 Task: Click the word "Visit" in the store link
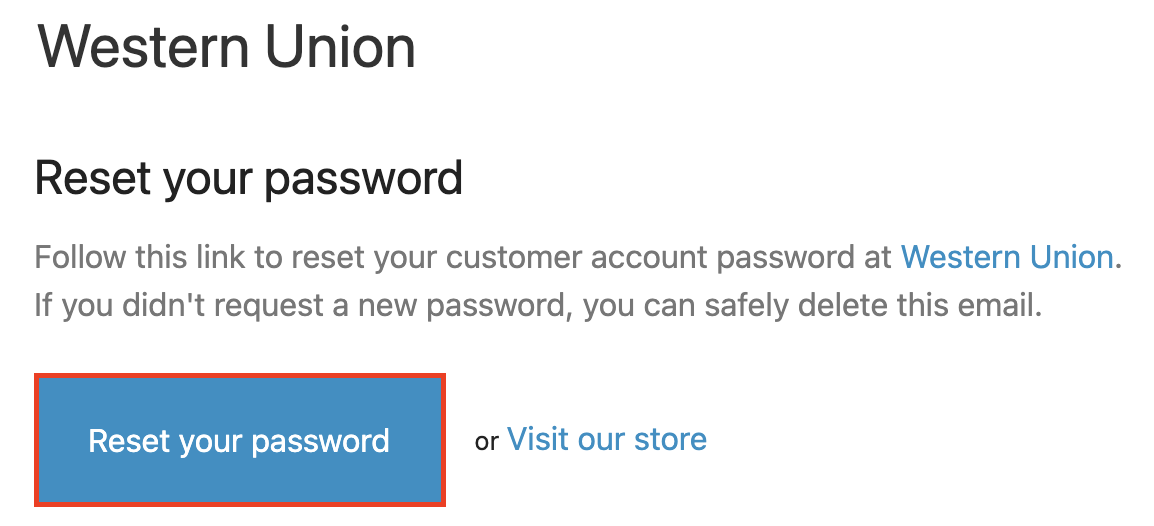coord(541,439)
